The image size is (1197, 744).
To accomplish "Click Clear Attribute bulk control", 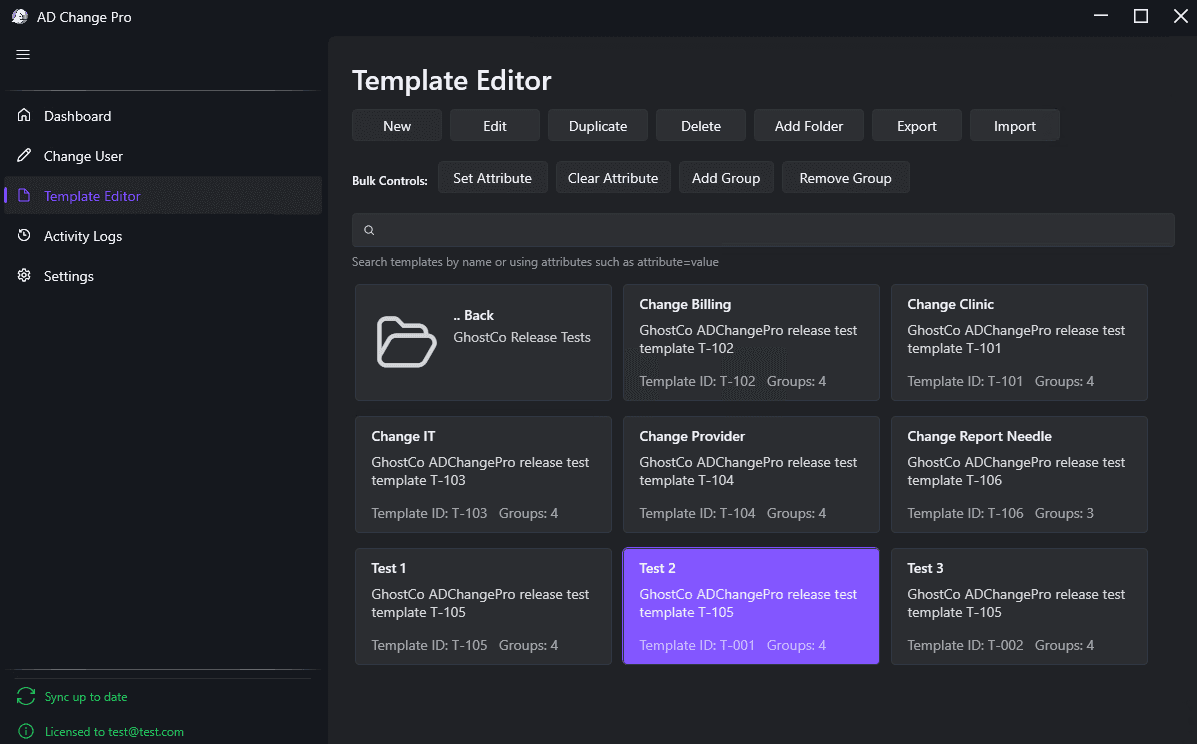I will click(613, 178).
